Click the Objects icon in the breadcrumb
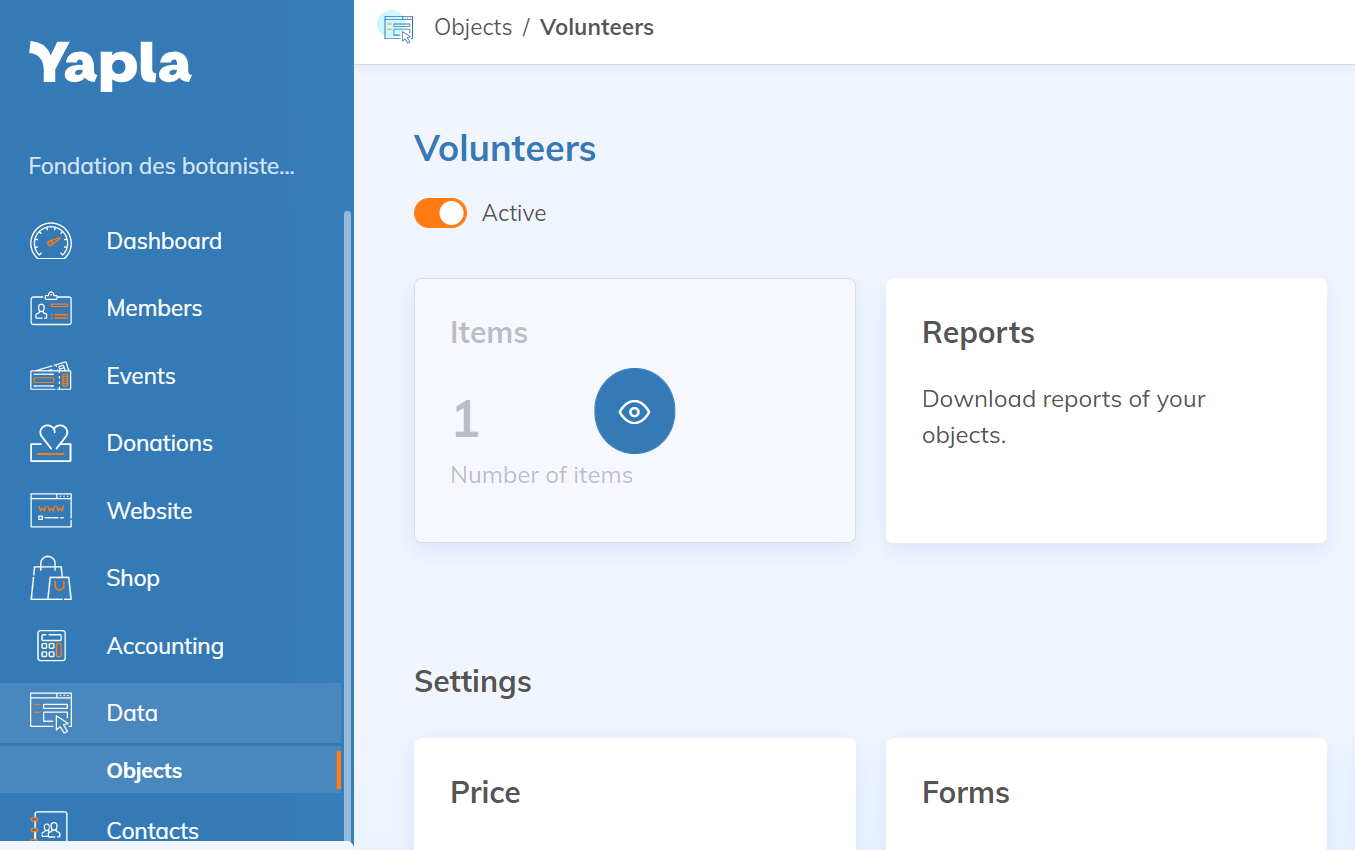Screen dimensions: 1355x850 [398, 28]
